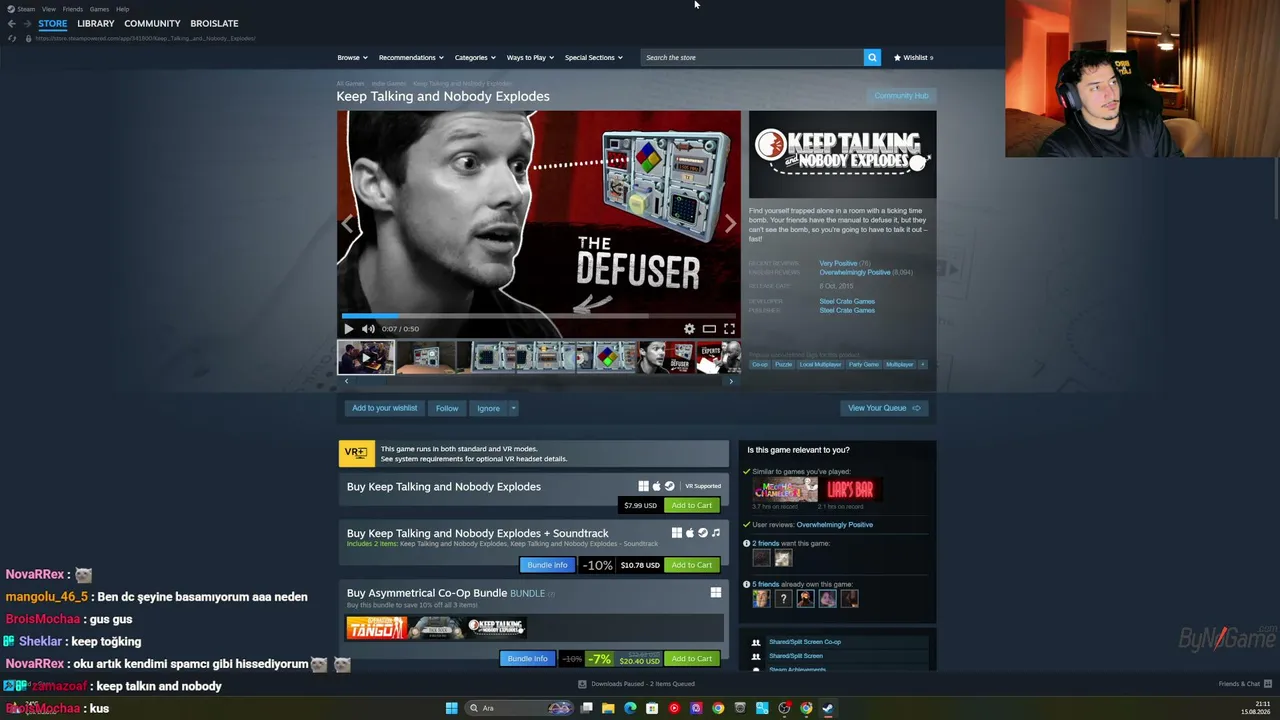Go back with the Steam back arrow

12,23
